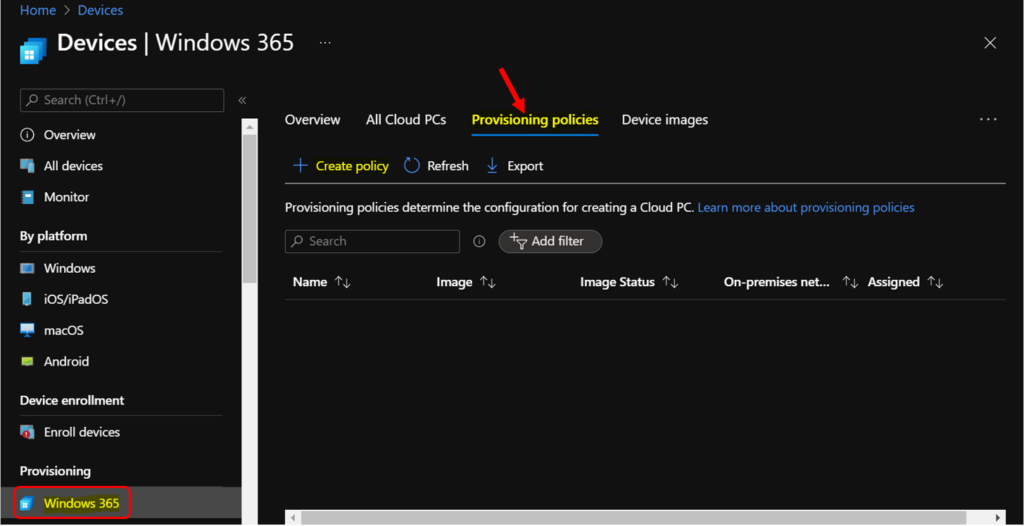Screen dimensions: 1024x526
Task: Switch to the Overview tab
Action: coord(312,120)
